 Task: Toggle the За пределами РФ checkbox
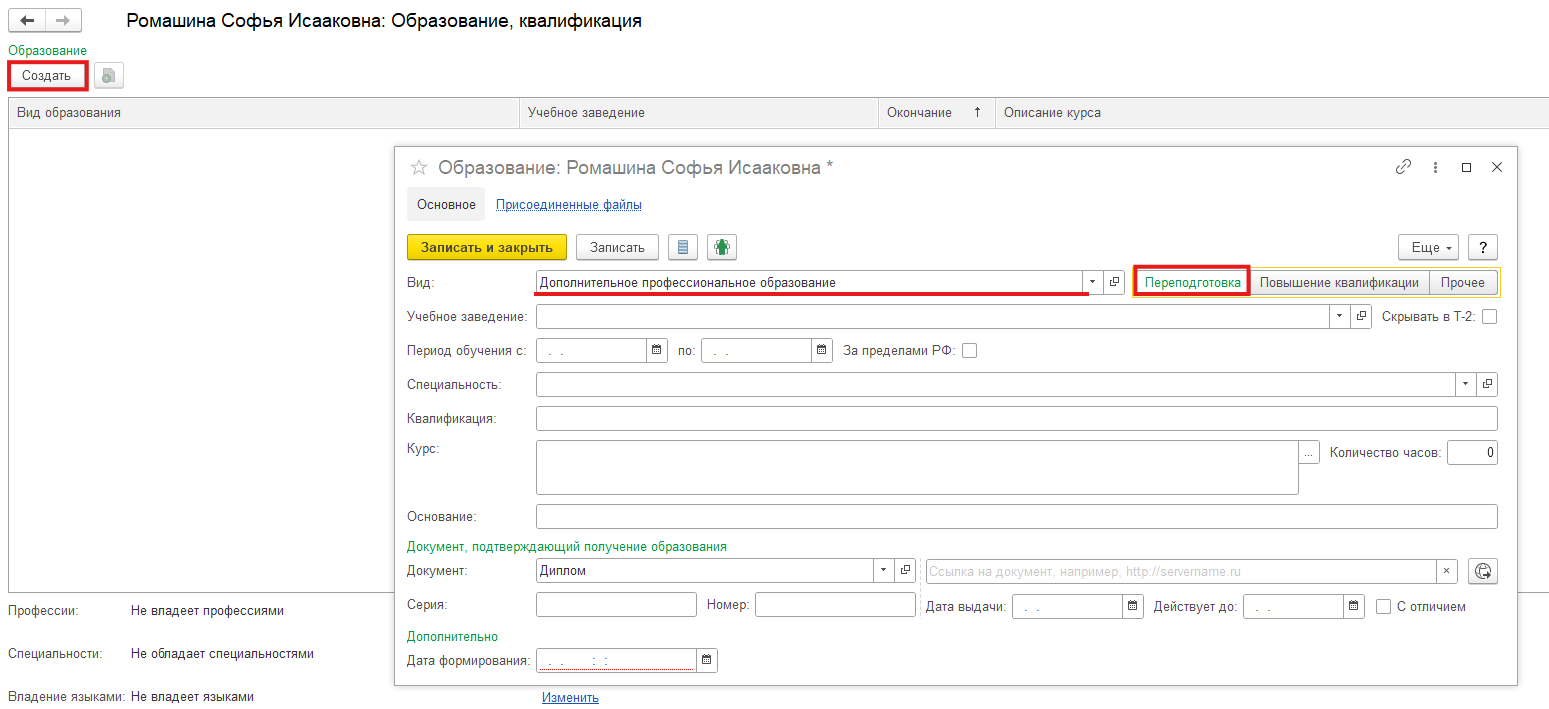(x=969, y=350)
